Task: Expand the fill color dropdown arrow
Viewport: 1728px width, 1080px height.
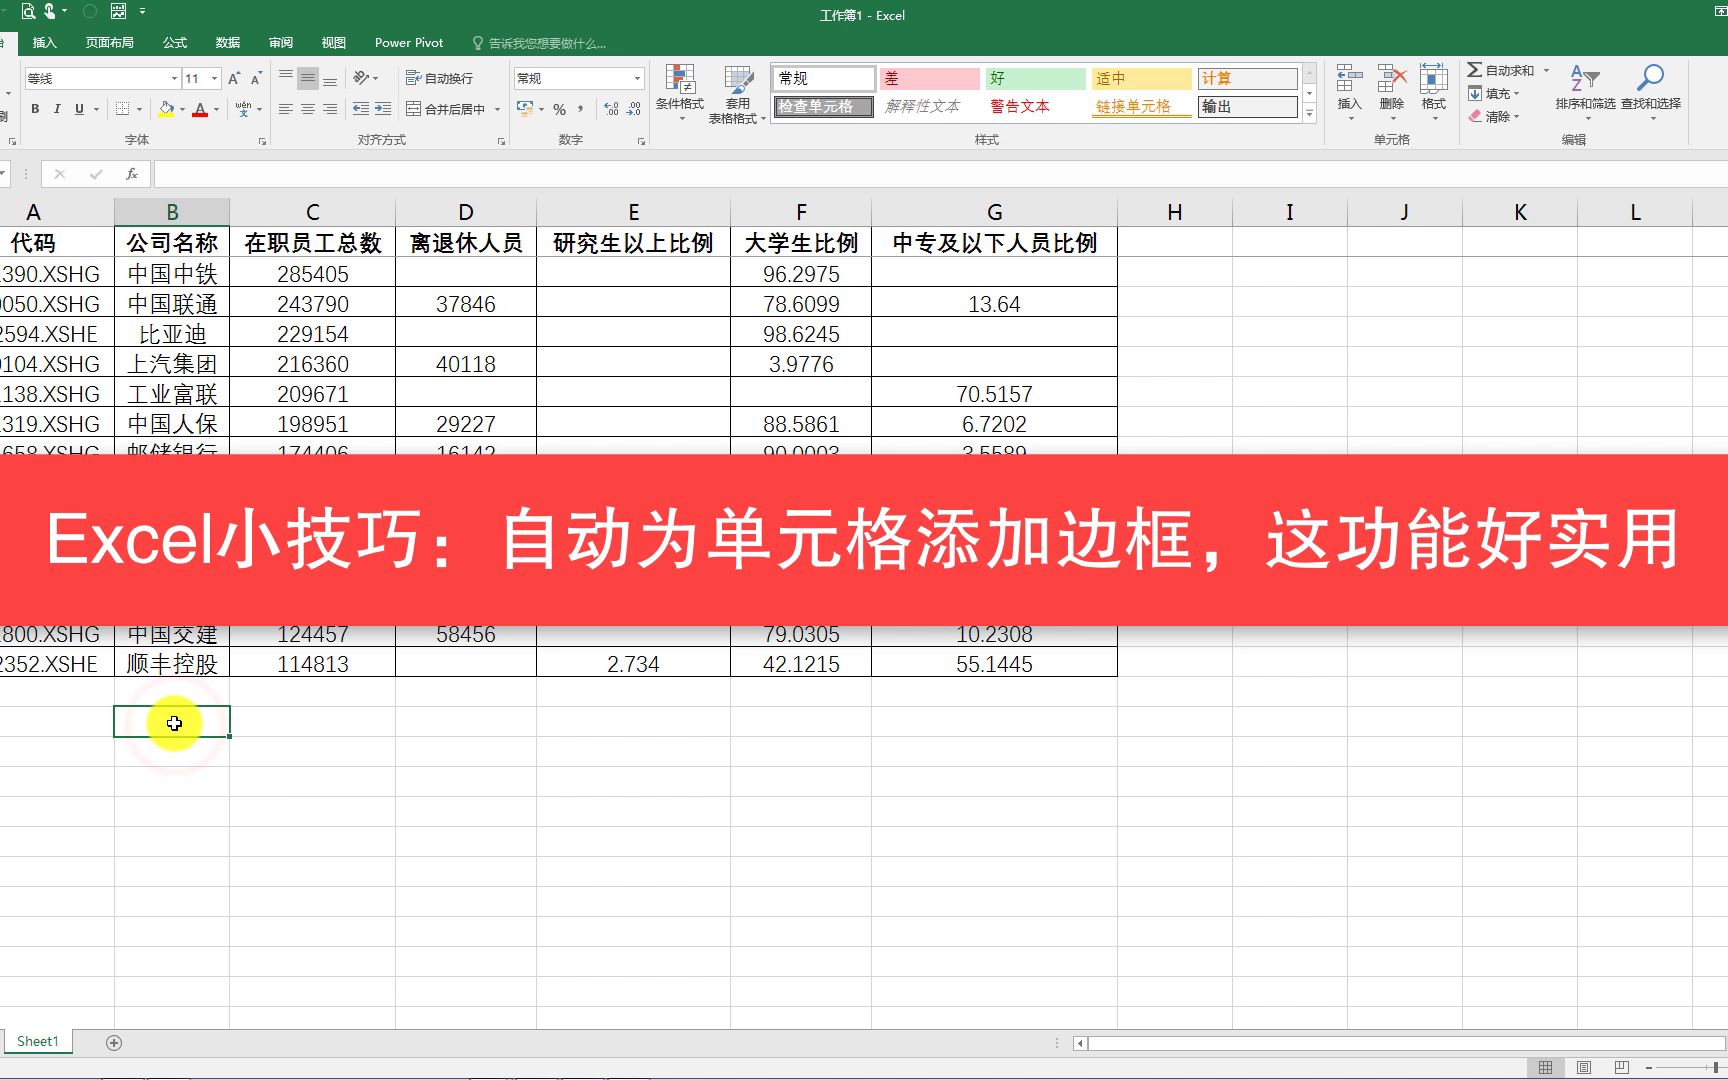Action: click(182, 109)
